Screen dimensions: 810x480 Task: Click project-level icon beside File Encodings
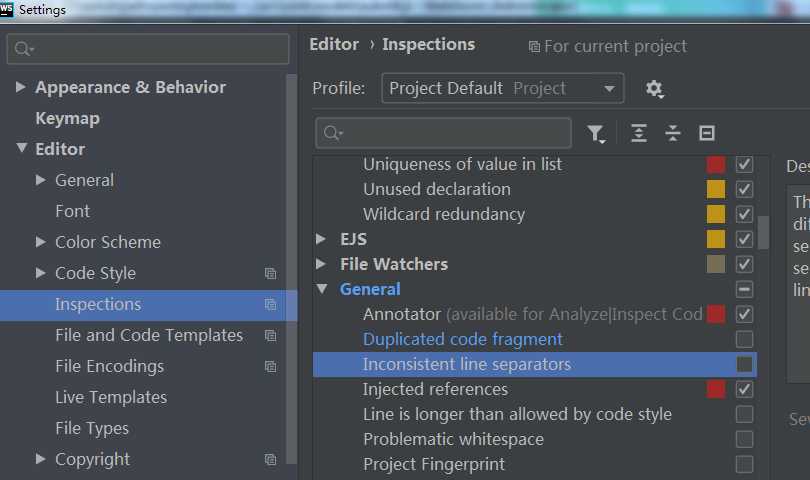[270, 366]
